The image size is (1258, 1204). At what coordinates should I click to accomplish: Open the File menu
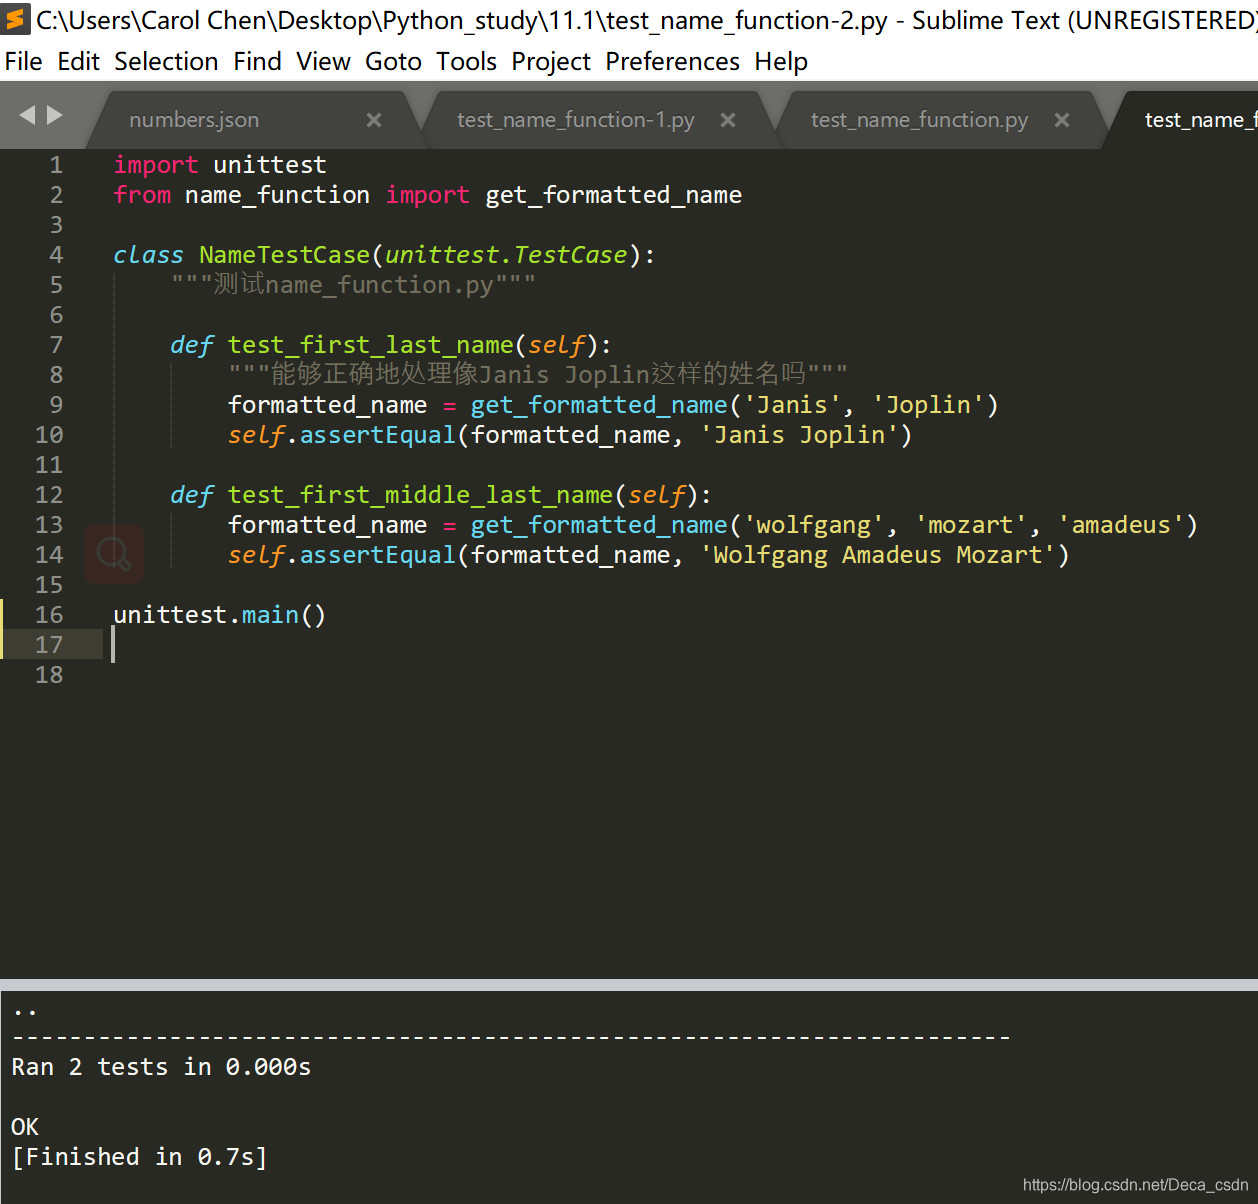[x=23, y=62]
